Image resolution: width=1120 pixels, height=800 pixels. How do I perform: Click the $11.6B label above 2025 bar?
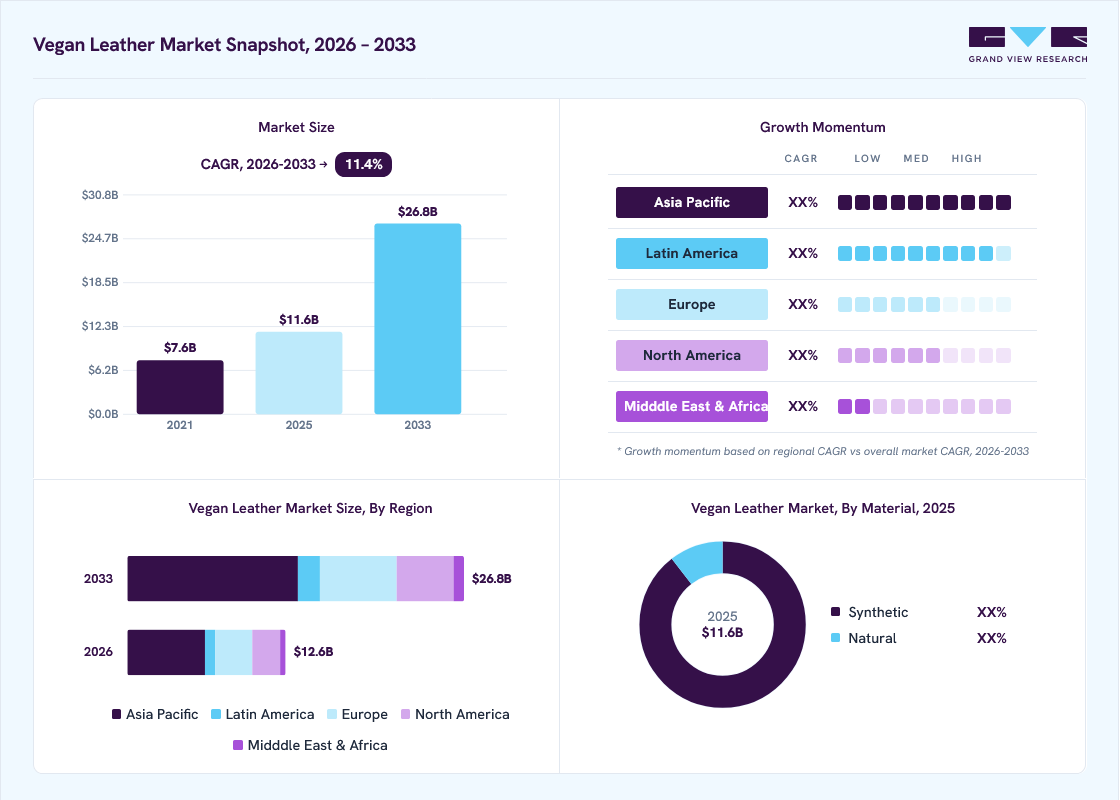299,319
